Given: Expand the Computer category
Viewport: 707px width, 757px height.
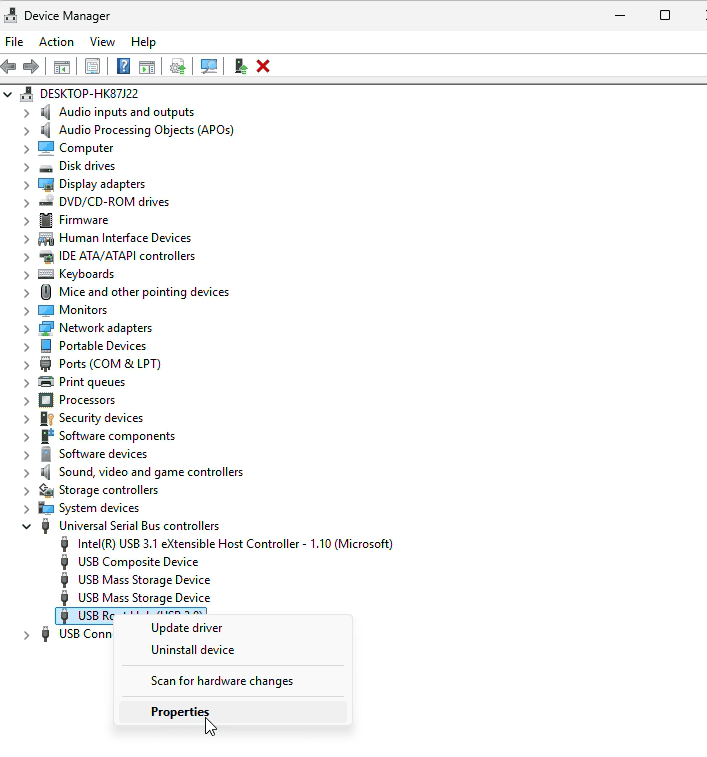Looking at the screenshot, I should [27, 149].
